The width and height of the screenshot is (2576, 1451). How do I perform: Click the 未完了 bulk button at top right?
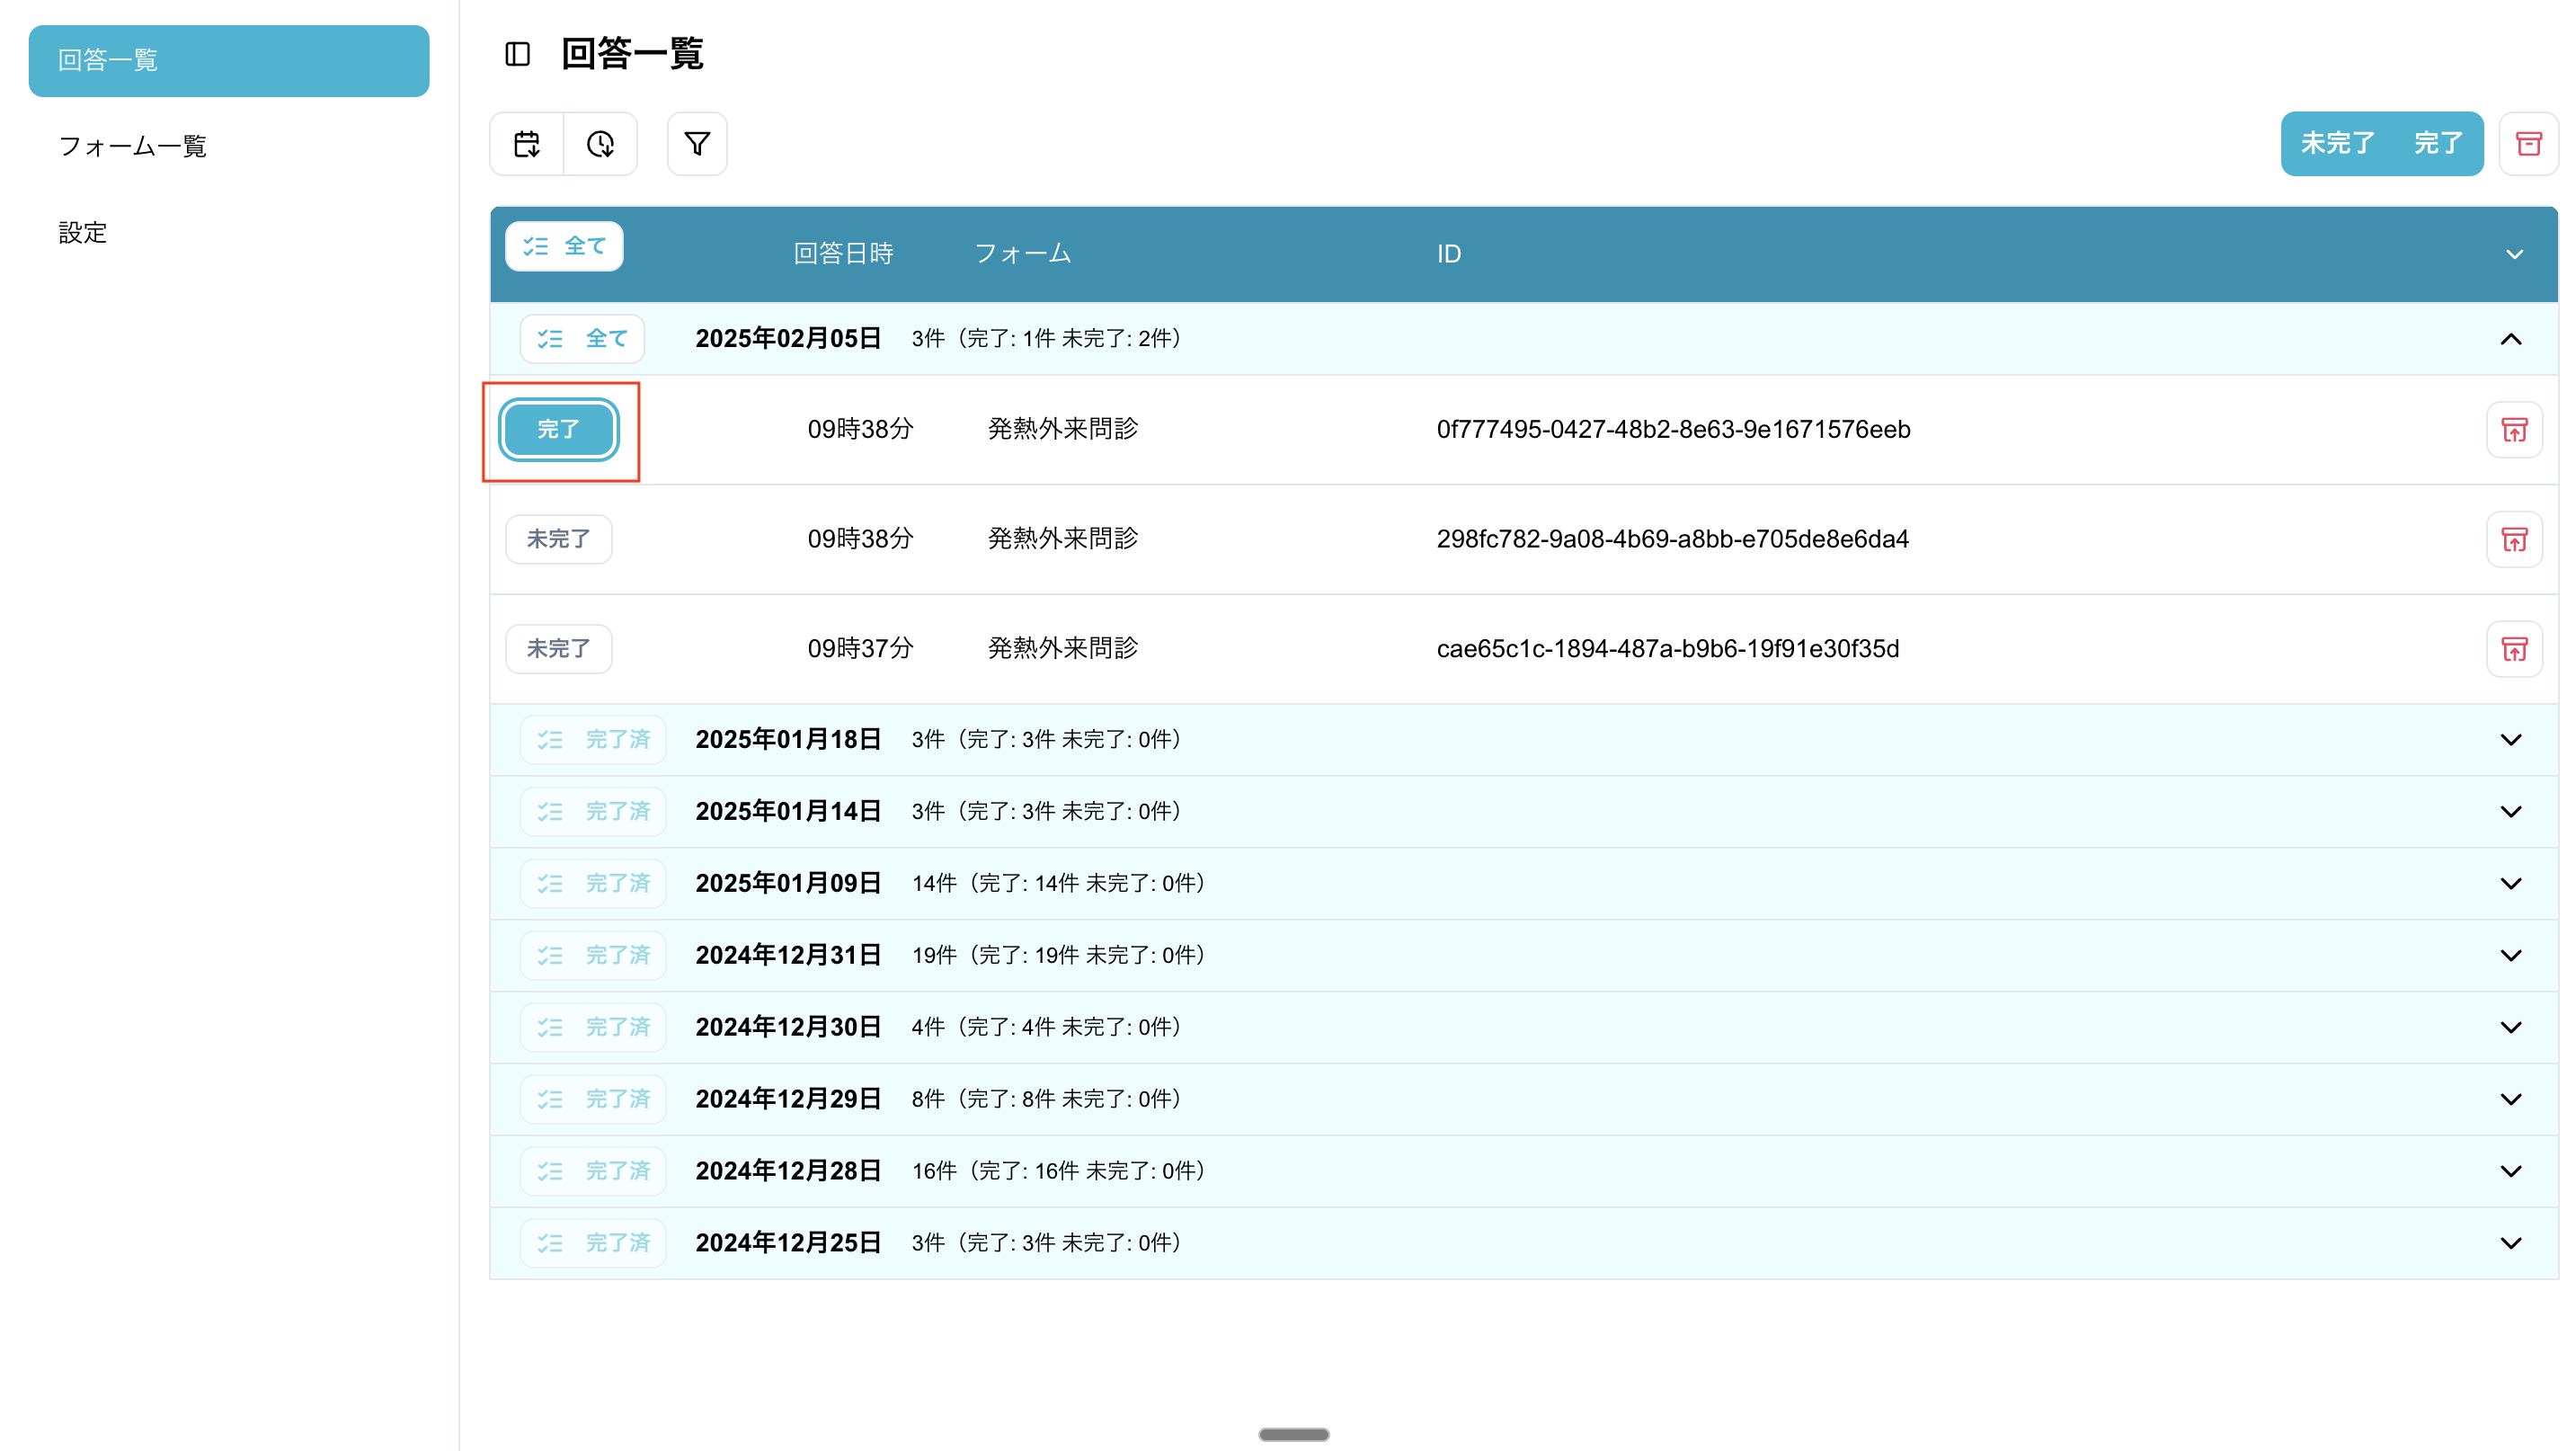[x=2336, y=144]
